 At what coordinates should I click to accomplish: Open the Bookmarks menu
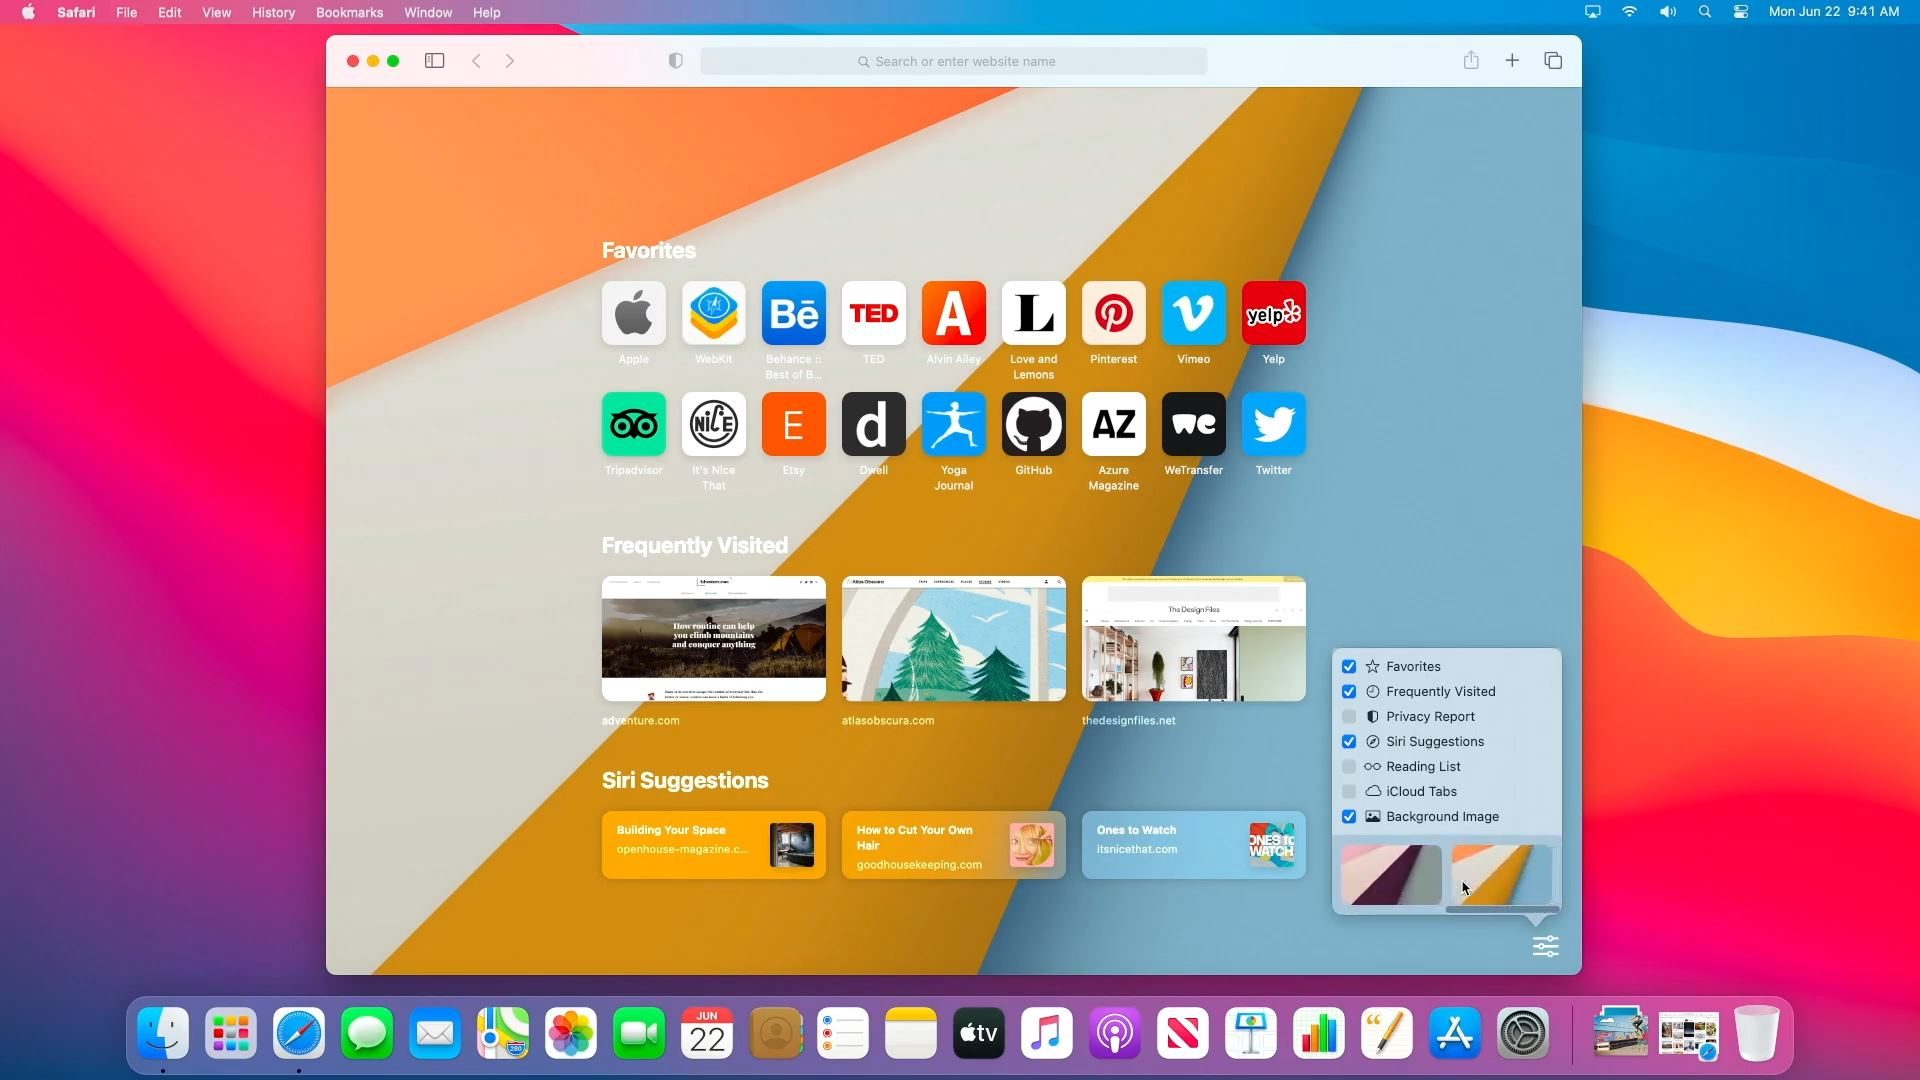point(349,12)
